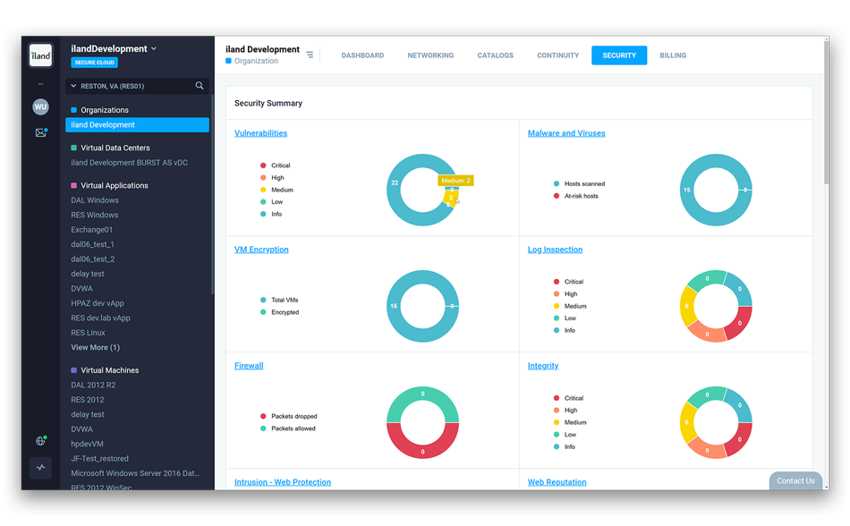This screenshot has width=850, height=526.
Task: Open the Log Inspection link
Action: click(x=555, y=249)
